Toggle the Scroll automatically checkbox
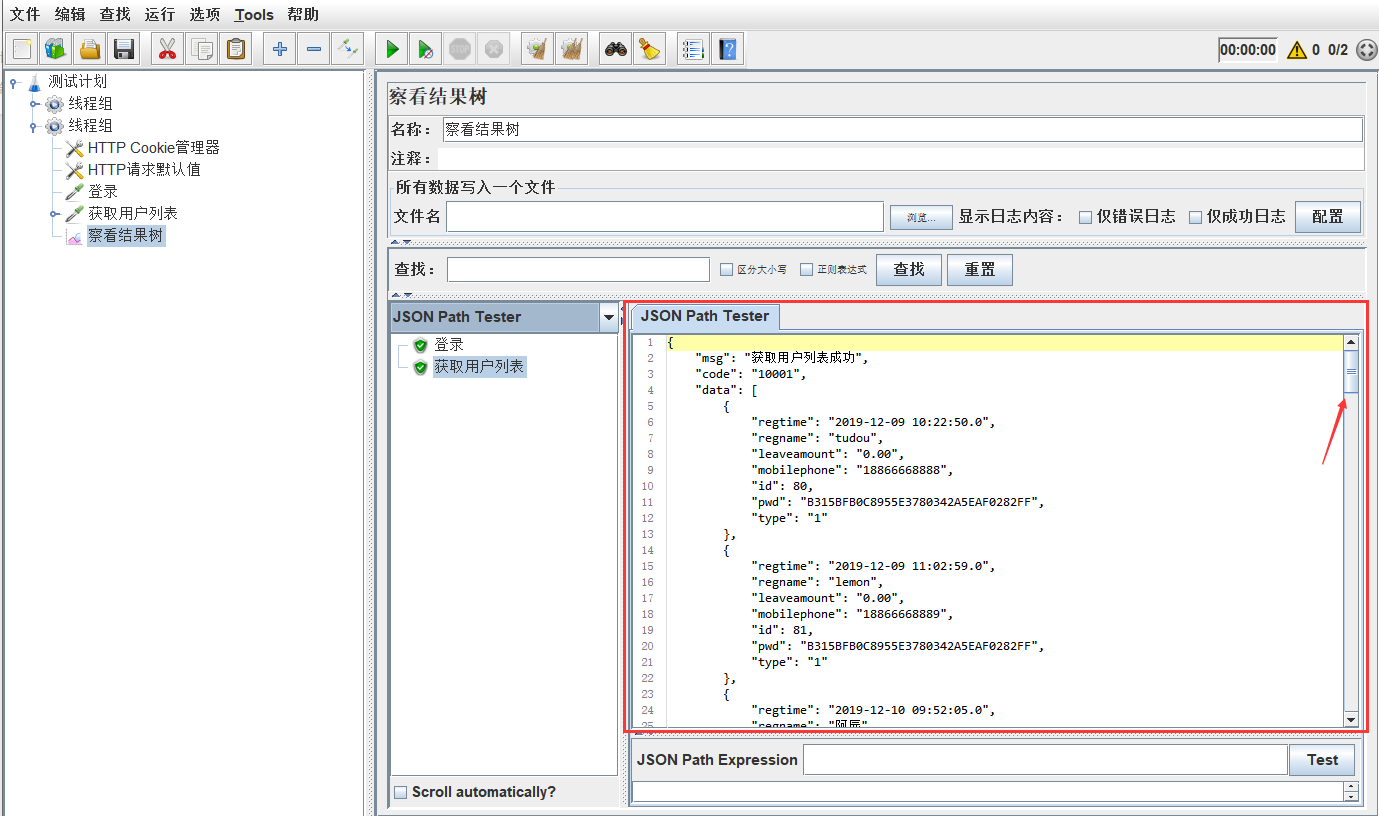The height and width of the screenshot is (816, 1379). (x=401, y=792)
